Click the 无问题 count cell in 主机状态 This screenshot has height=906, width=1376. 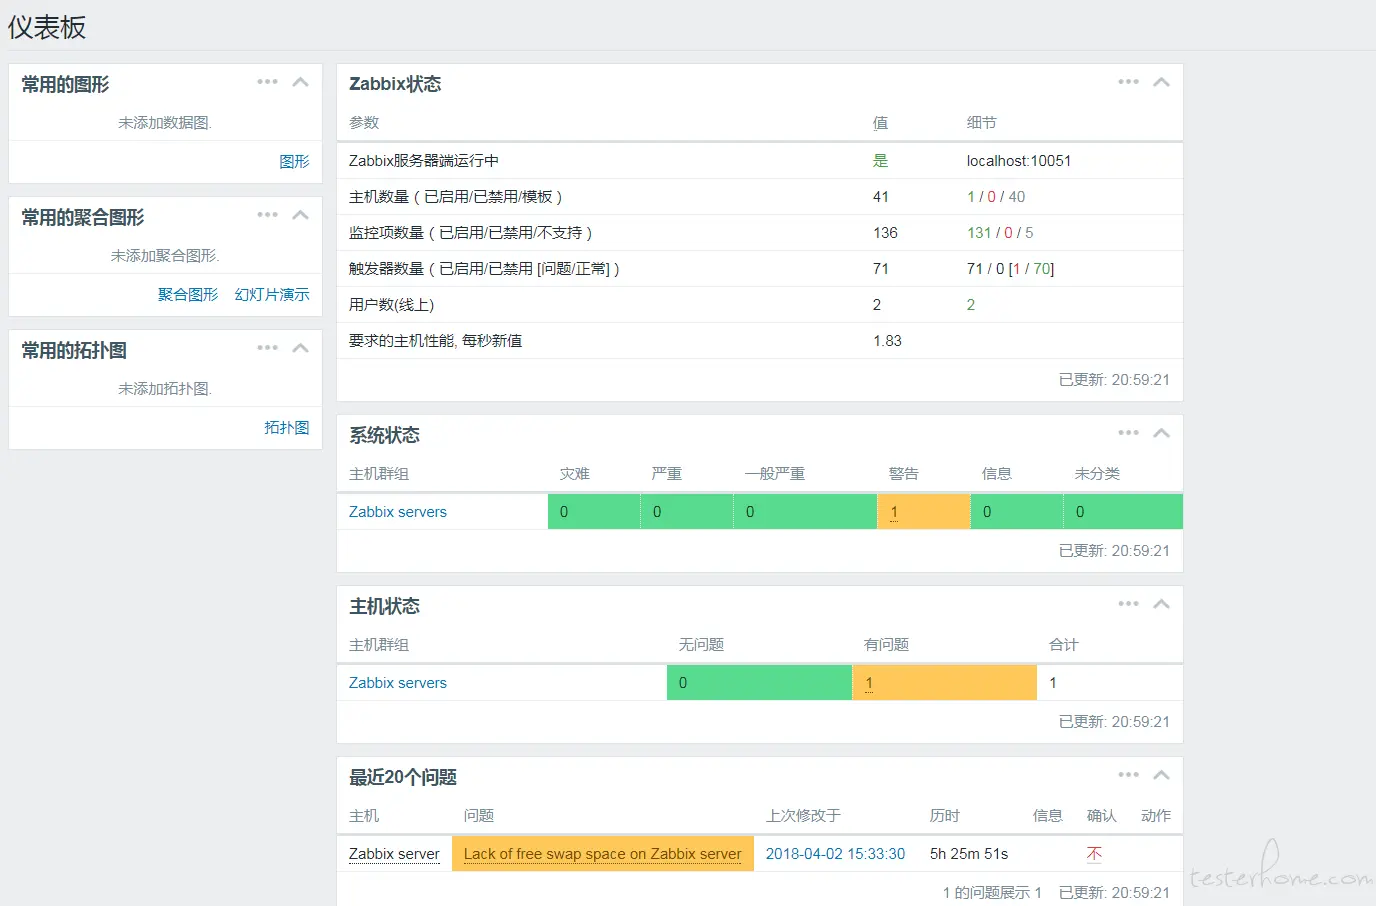pos(760,683)
